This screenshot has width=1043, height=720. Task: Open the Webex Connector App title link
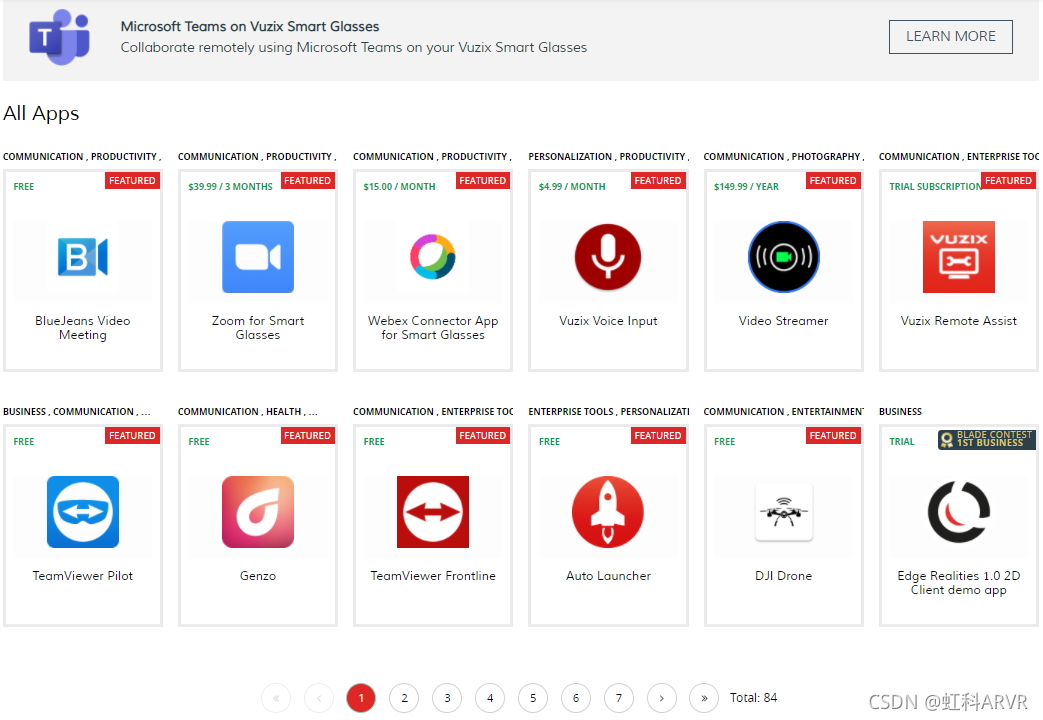click(x=433, y=327)
